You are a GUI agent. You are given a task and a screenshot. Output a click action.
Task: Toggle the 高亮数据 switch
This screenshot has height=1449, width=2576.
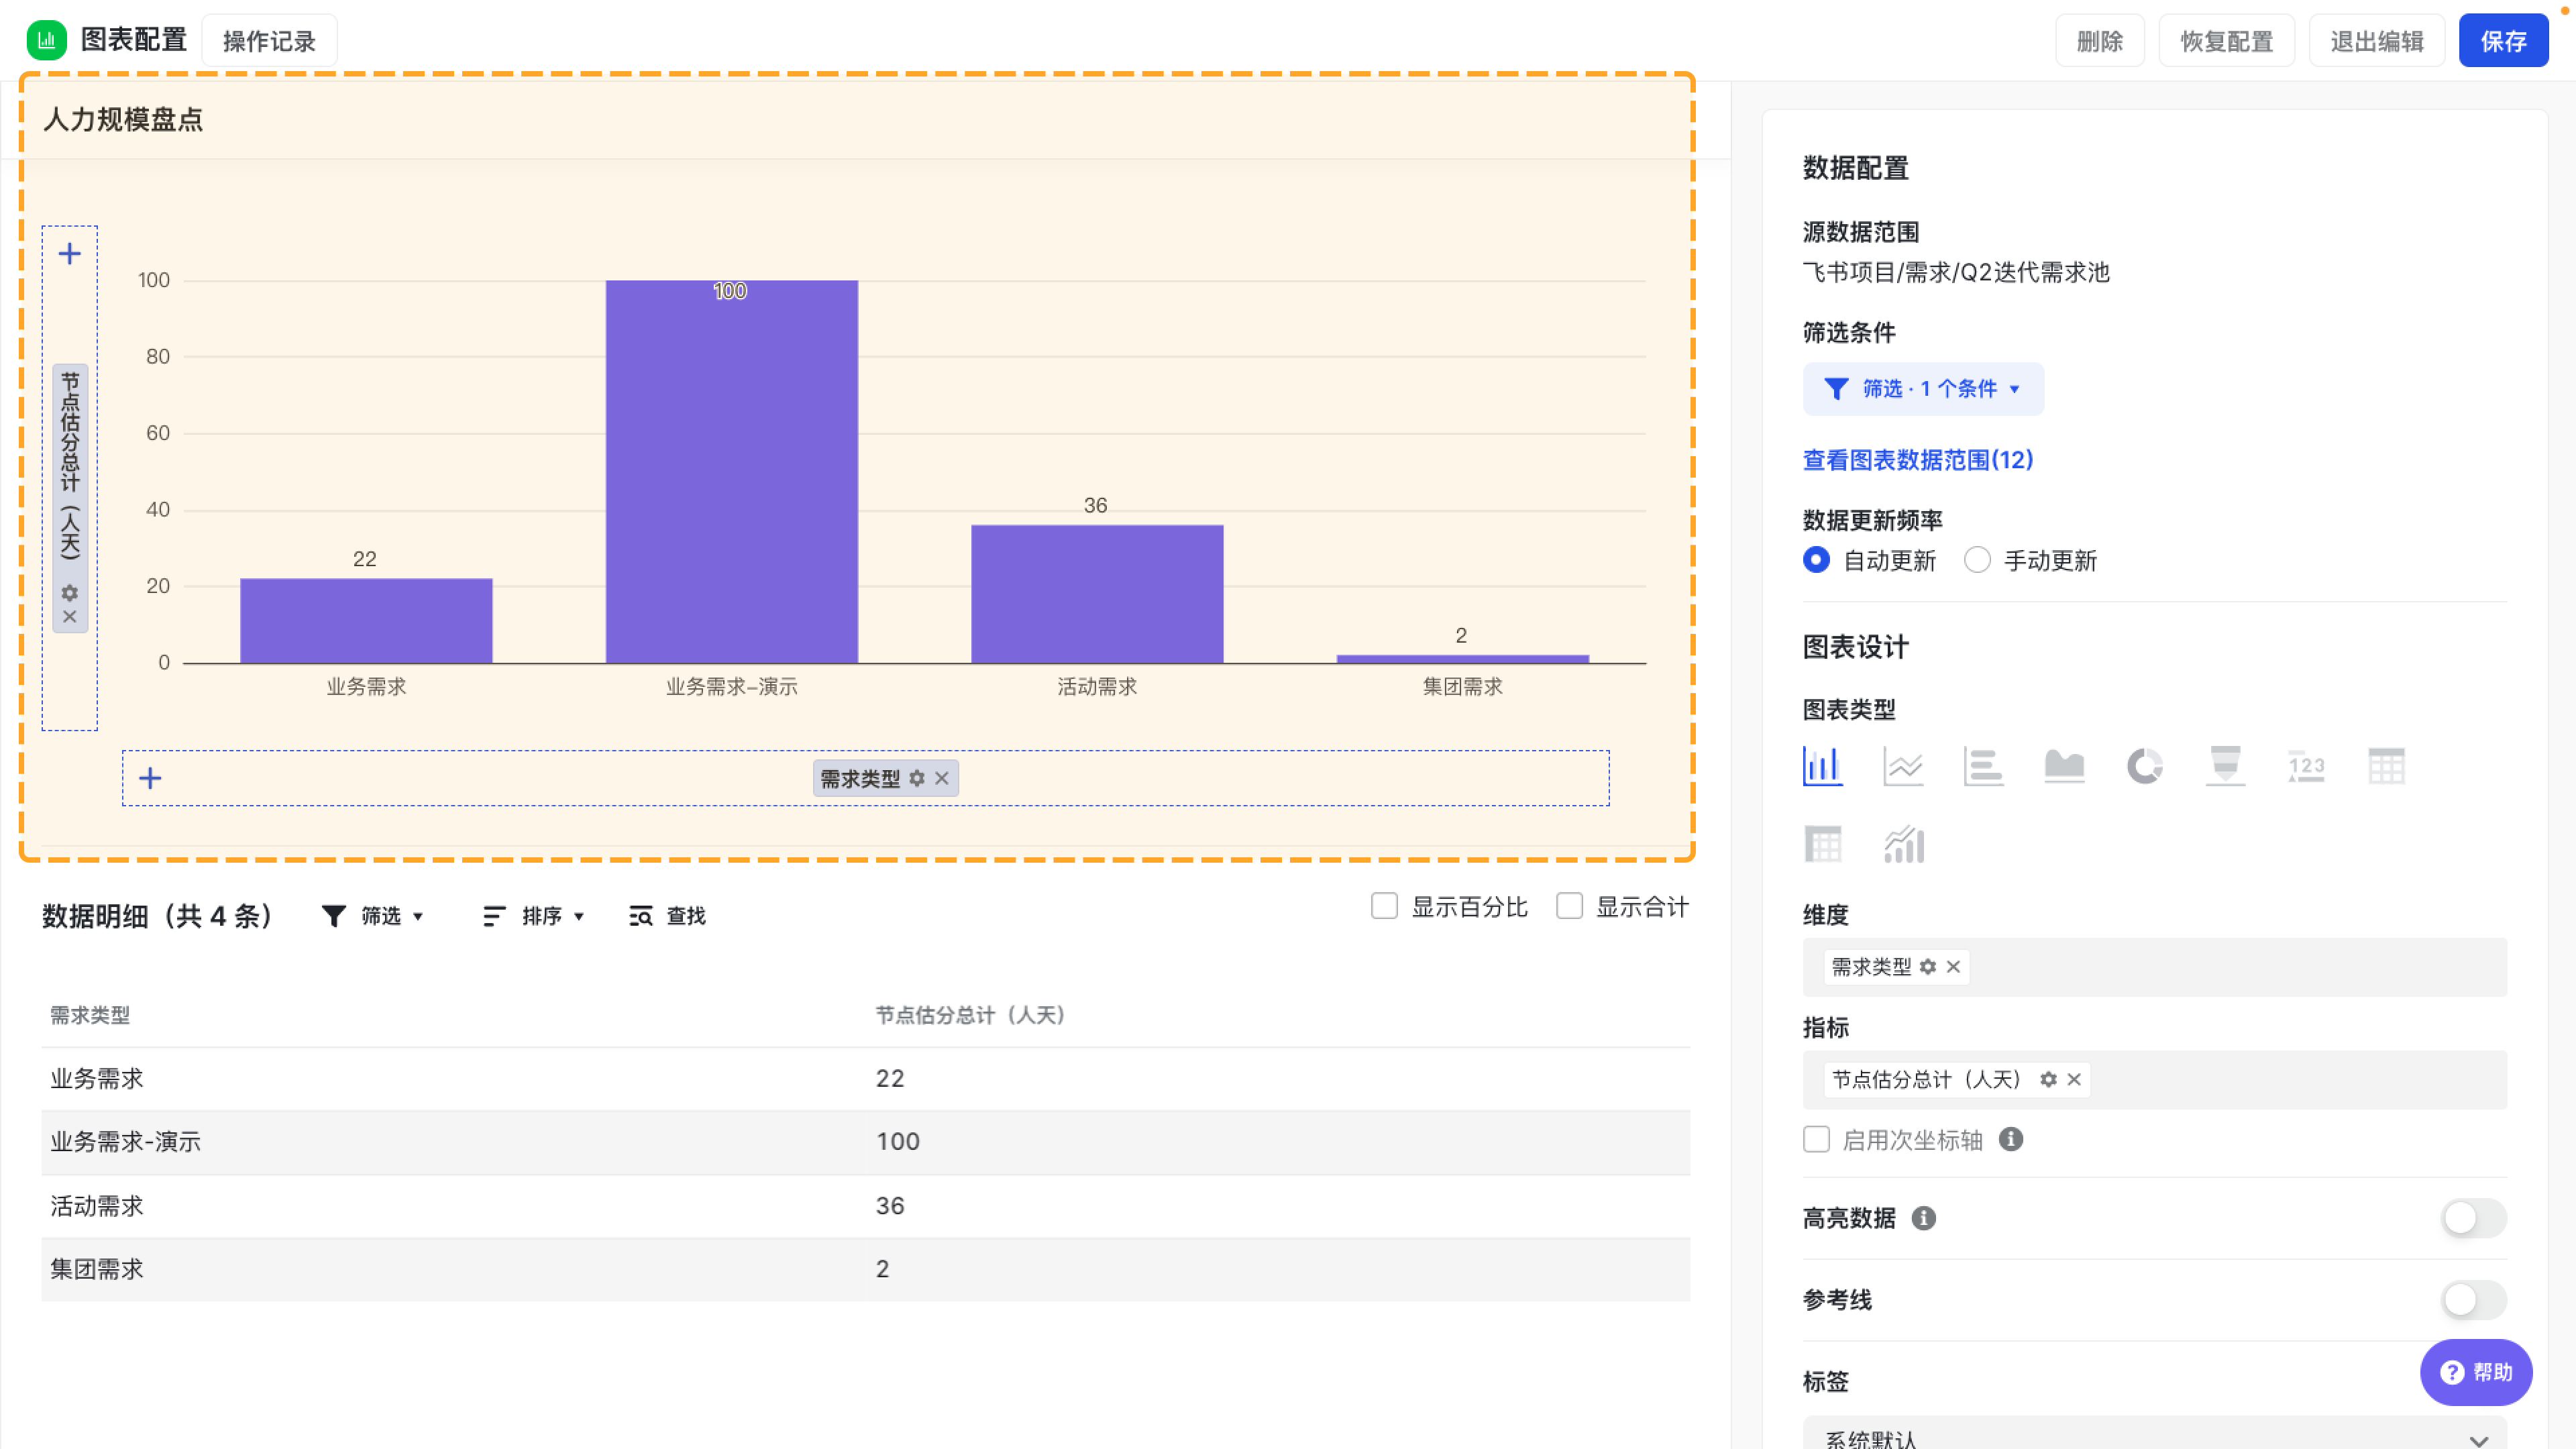[x=2473, y=1219]
